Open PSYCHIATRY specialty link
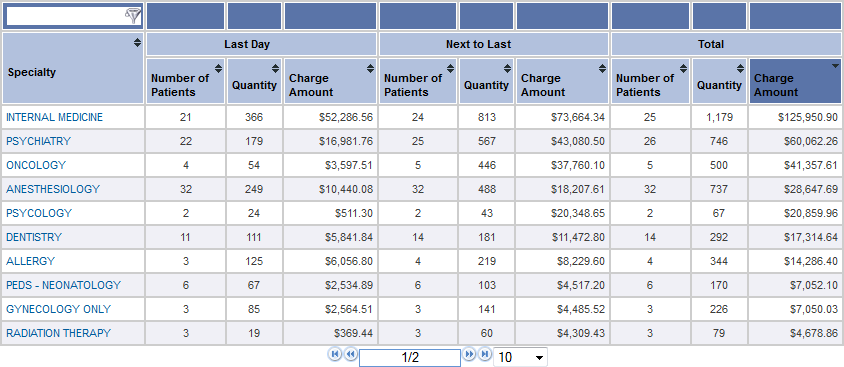Image resolution: width=844 pixels, height=367 pixels. [x=38, y=141]
